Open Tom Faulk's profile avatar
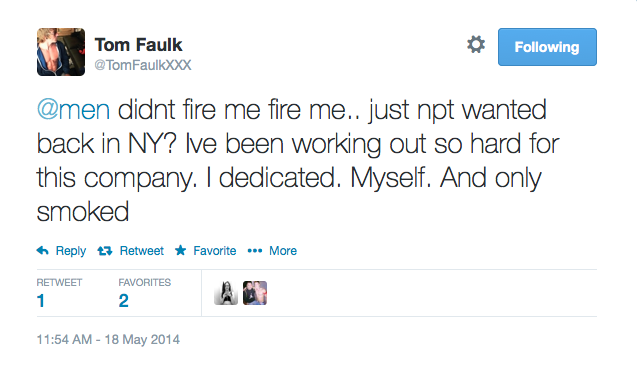637x377 pixels. (x=61, y=52)
